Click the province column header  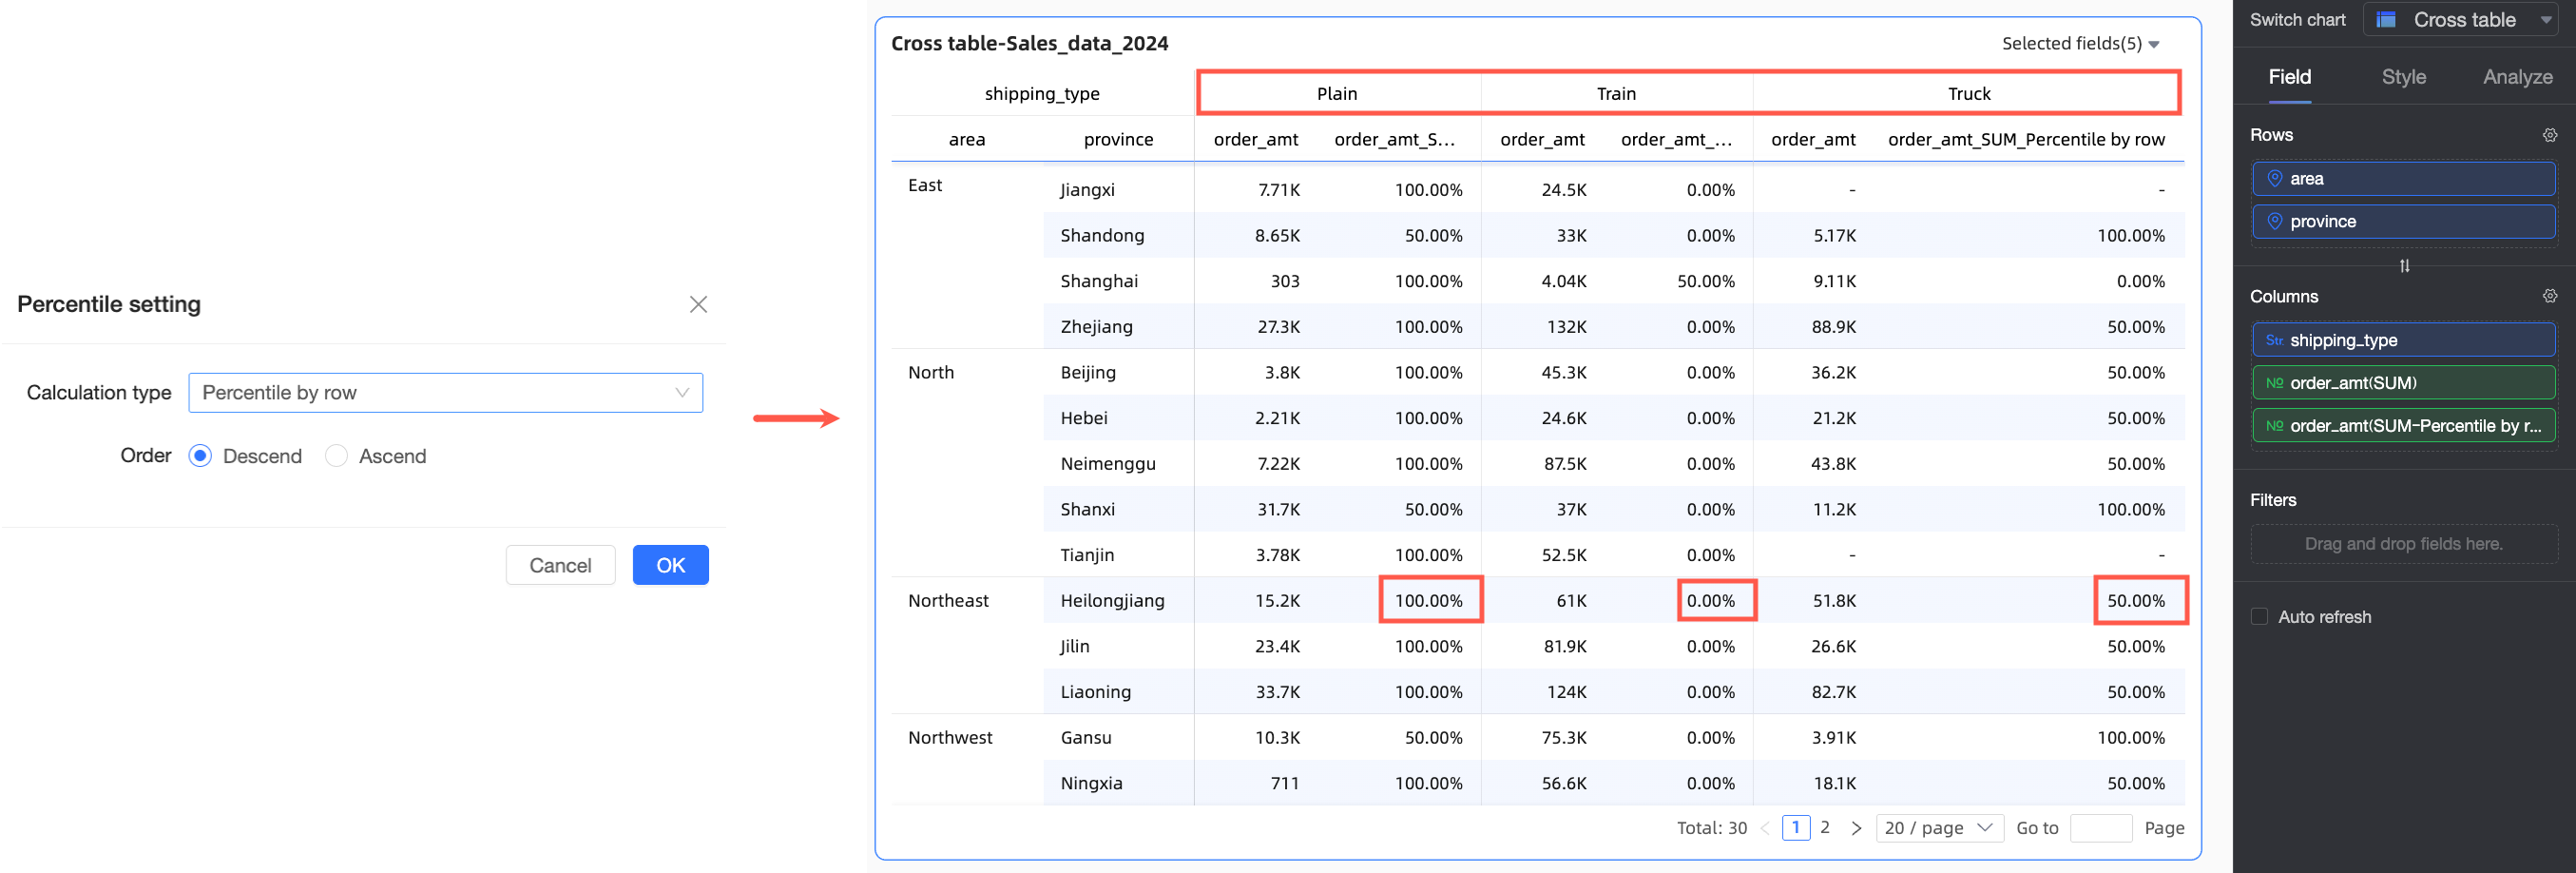click(1118, 140)
